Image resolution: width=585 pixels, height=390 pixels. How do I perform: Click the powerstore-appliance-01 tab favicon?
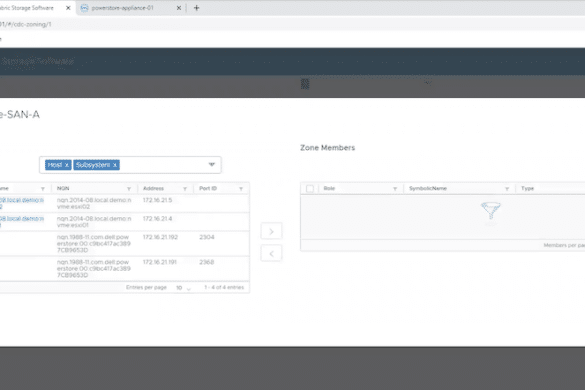click(84, 8)
